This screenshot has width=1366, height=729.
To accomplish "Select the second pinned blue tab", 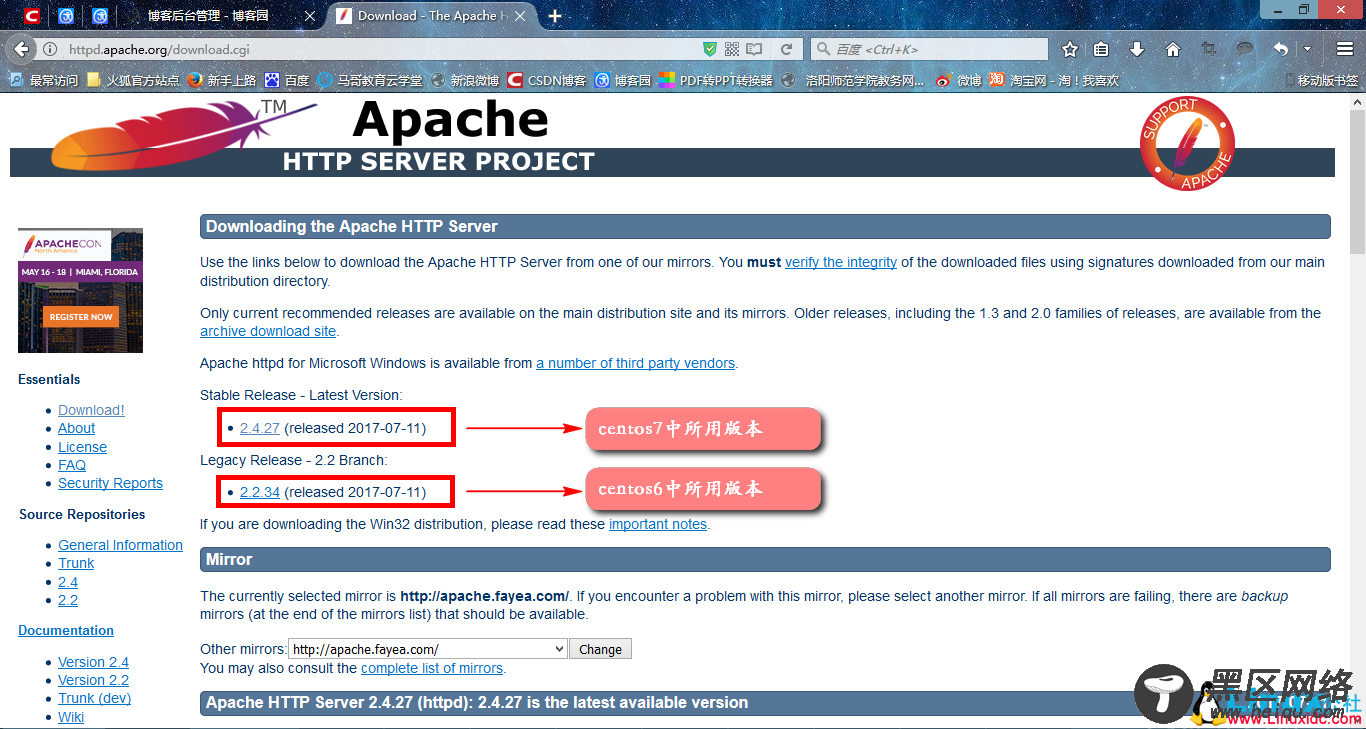I will pyautogui.click(x=66, y=16).
